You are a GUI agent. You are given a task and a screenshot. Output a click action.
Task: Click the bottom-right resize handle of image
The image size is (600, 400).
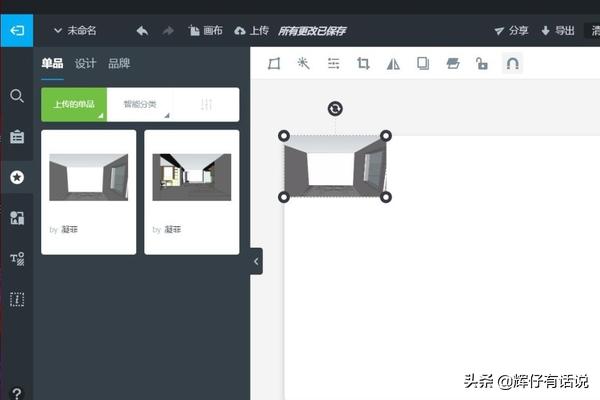[386, 197]
